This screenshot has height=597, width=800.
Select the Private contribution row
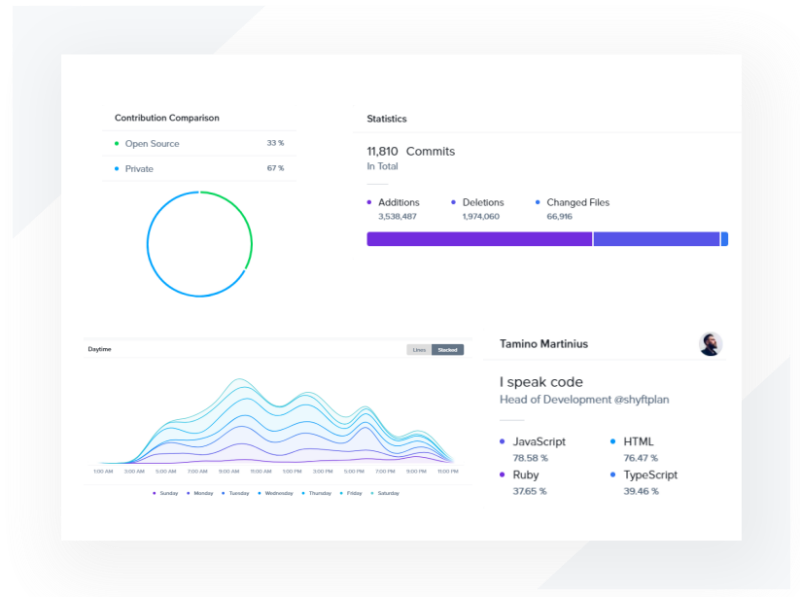pos(199,169)
